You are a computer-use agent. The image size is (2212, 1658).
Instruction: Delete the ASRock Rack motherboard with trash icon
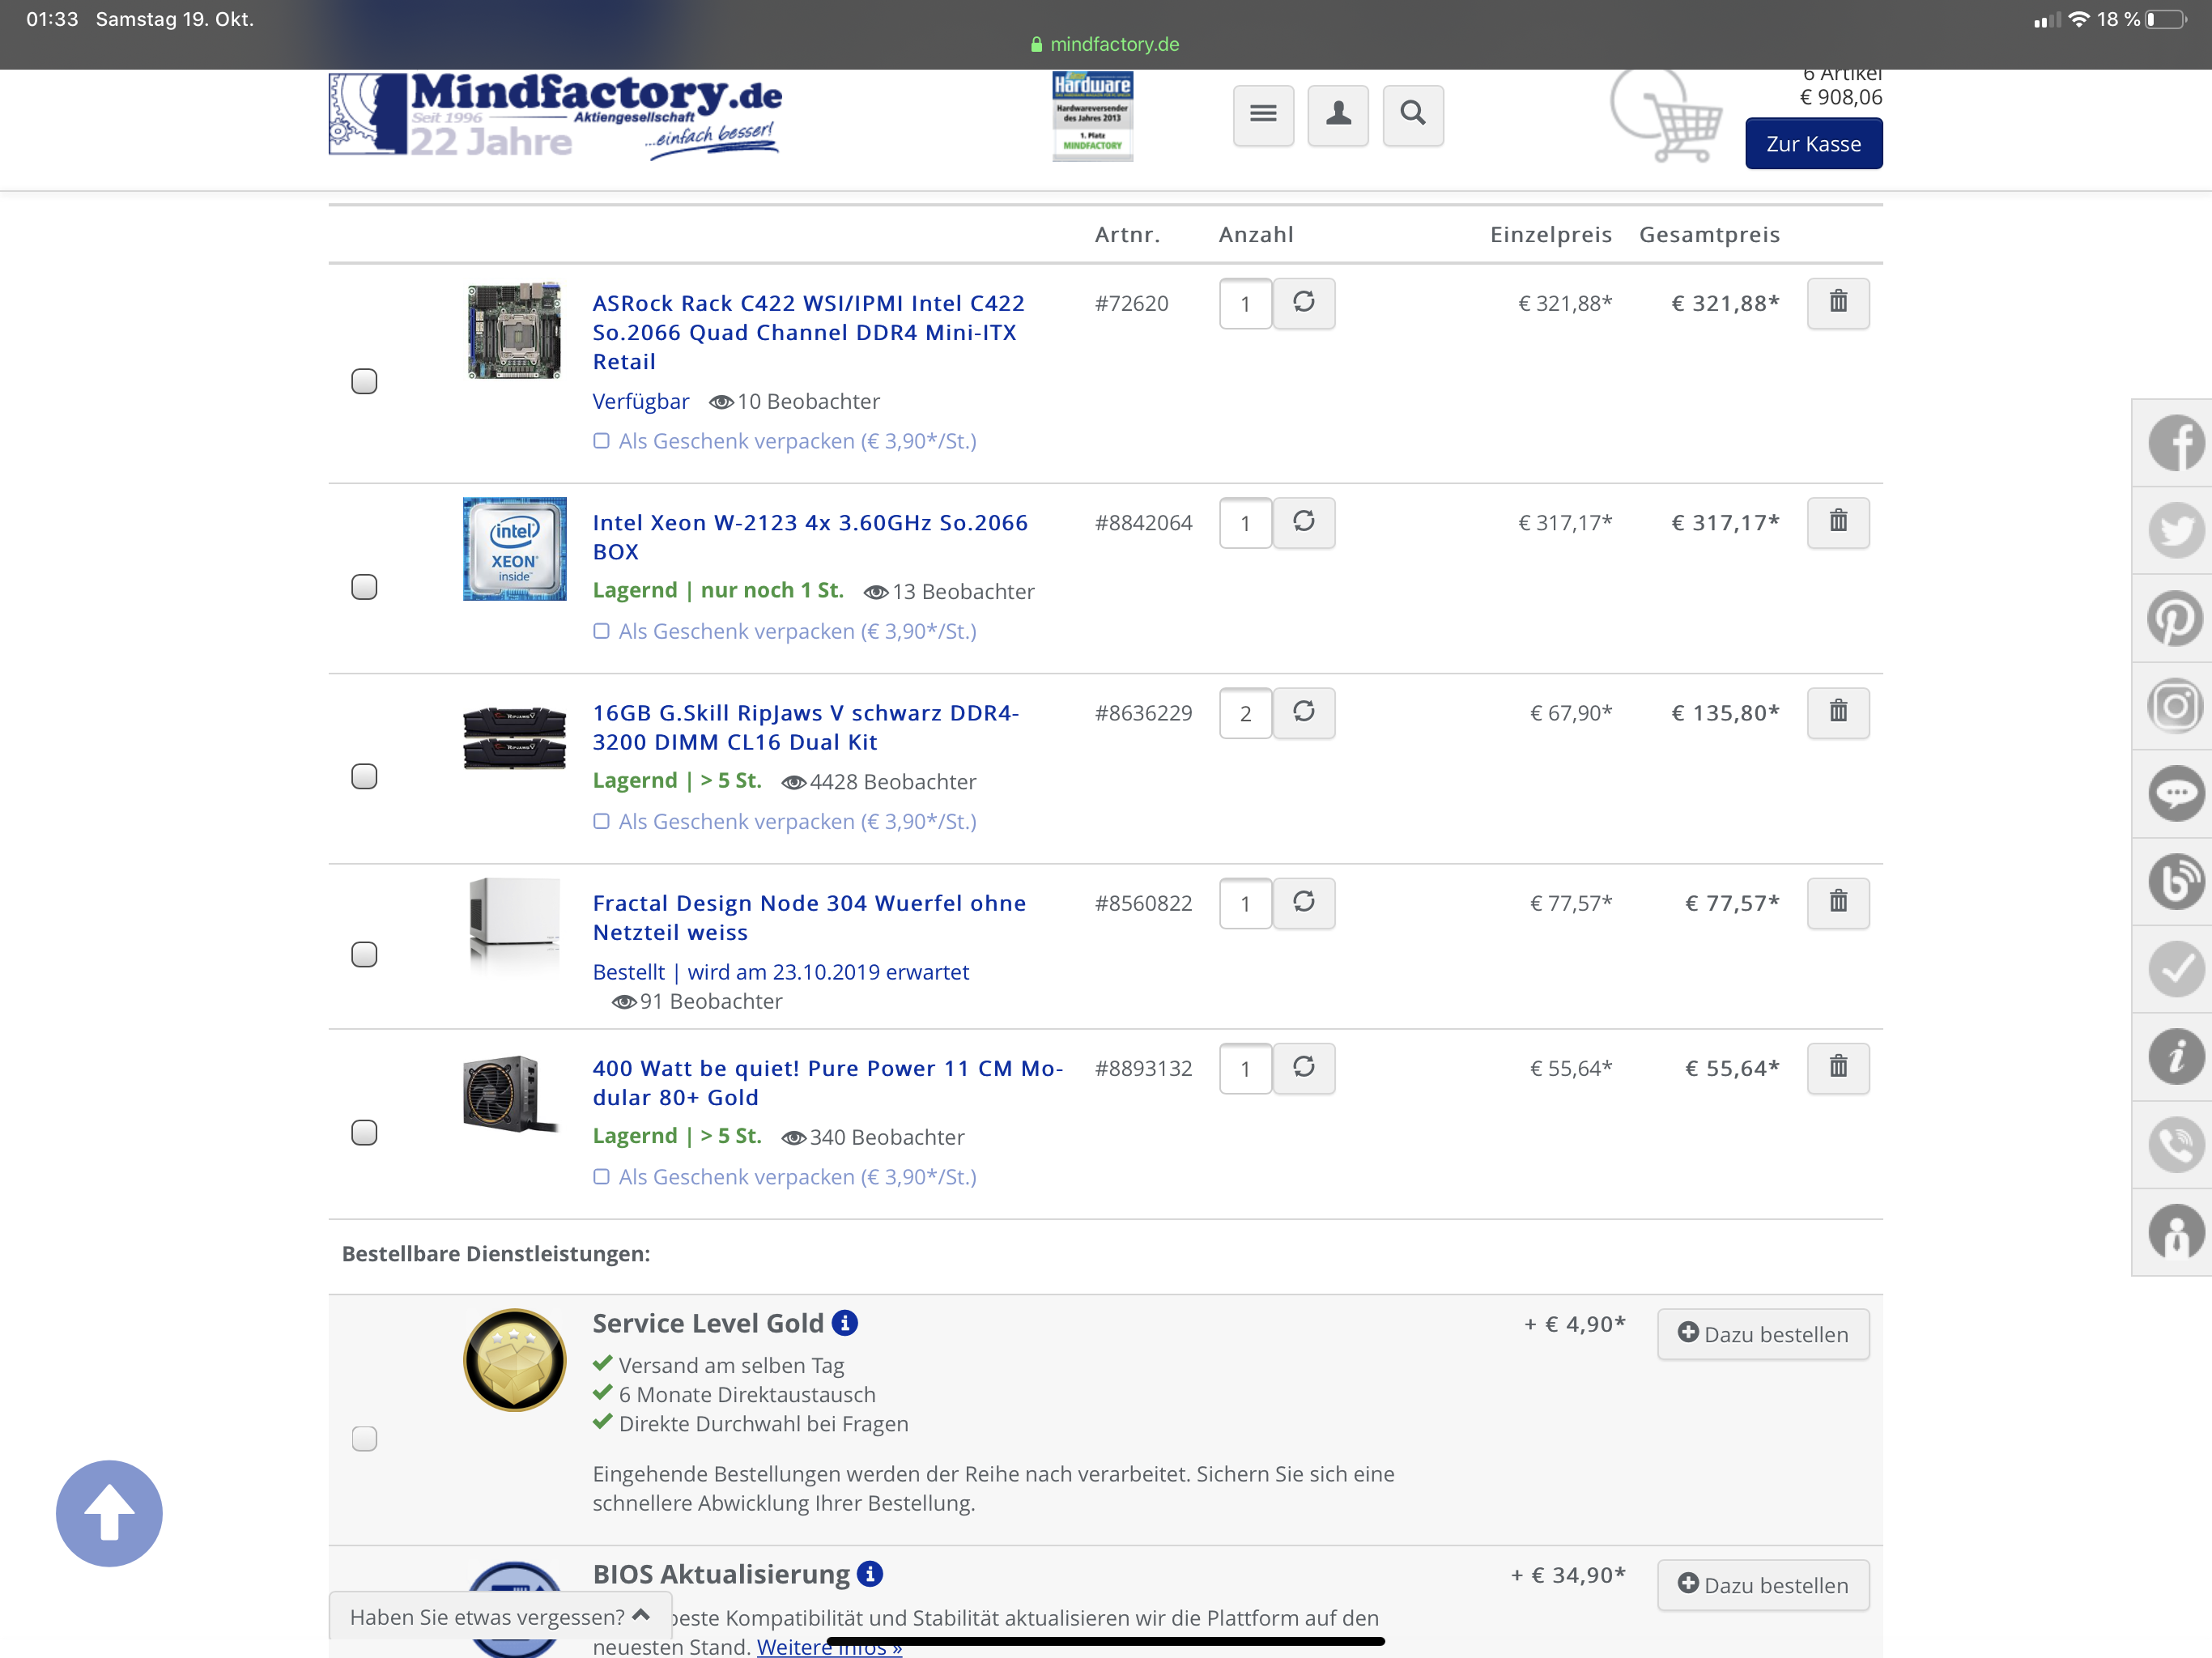pyautogui.click(x=1837, y=302)
